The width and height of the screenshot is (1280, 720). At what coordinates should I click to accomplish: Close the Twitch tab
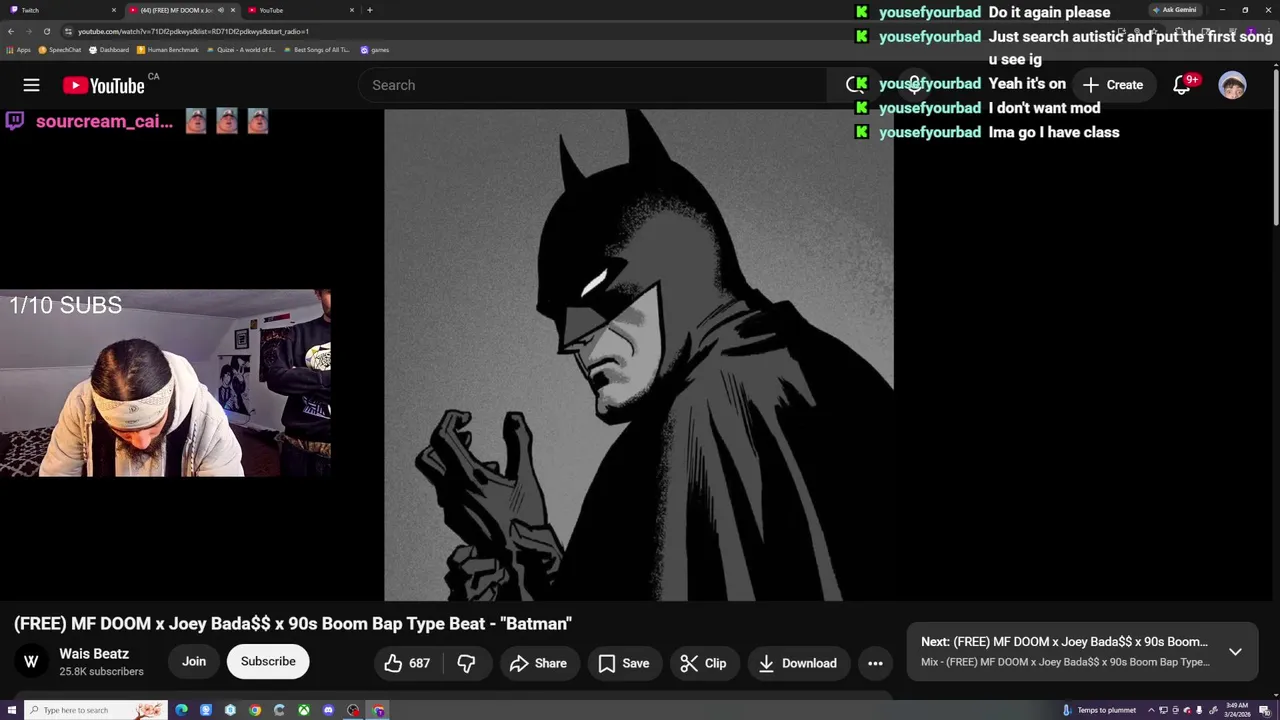[113, 10]
